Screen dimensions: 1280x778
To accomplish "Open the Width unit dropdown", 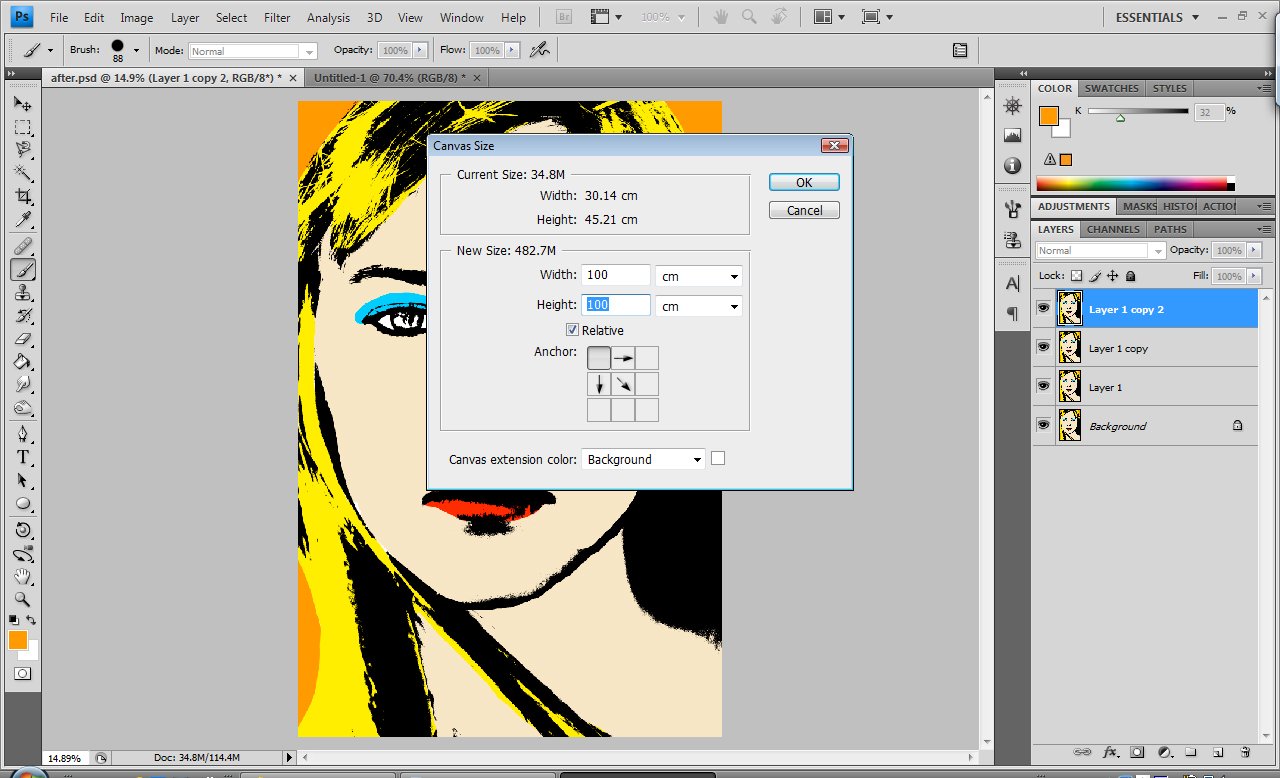I will pyautogui.click(x=698, y=276).
